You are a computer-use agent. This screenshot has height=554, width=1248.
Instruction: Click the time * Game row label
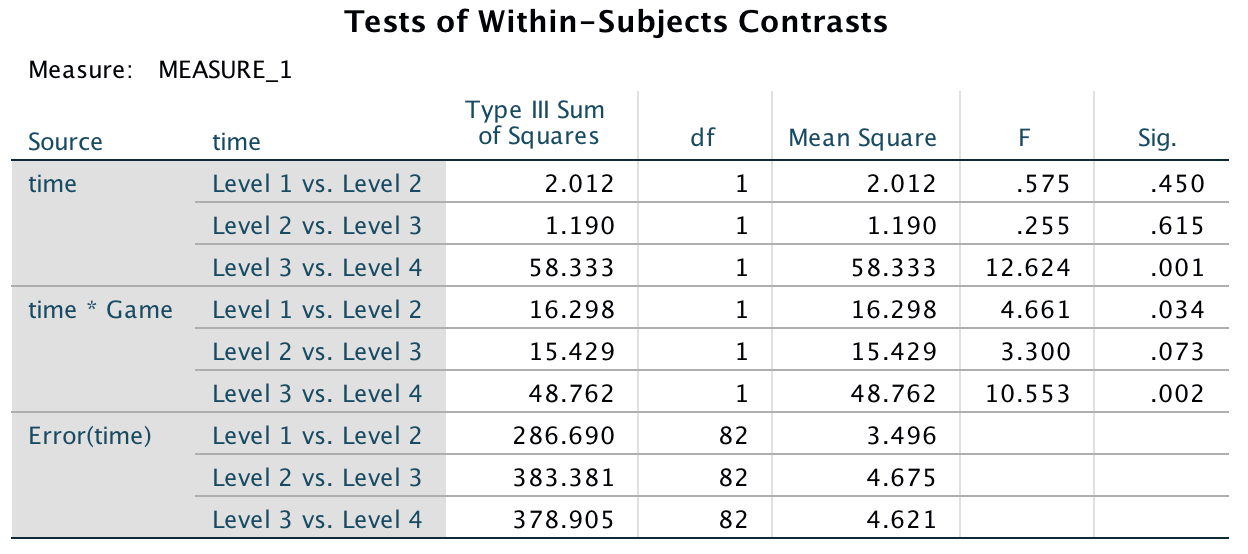pos(100,310)
